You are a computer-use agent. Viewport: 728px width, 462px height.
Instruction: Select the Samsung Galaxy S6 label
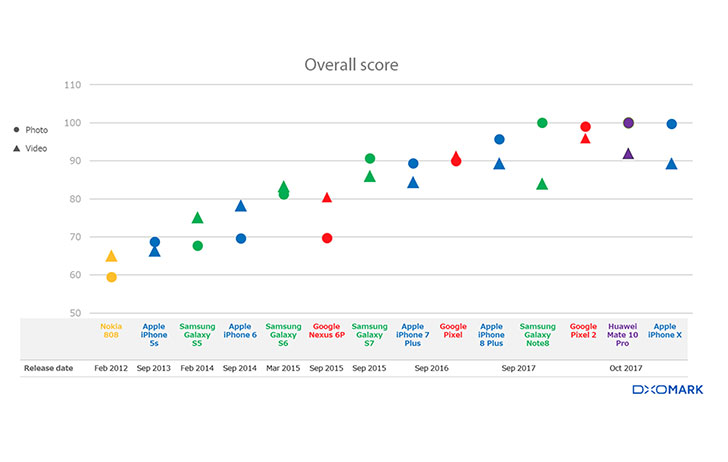(283, 335)
